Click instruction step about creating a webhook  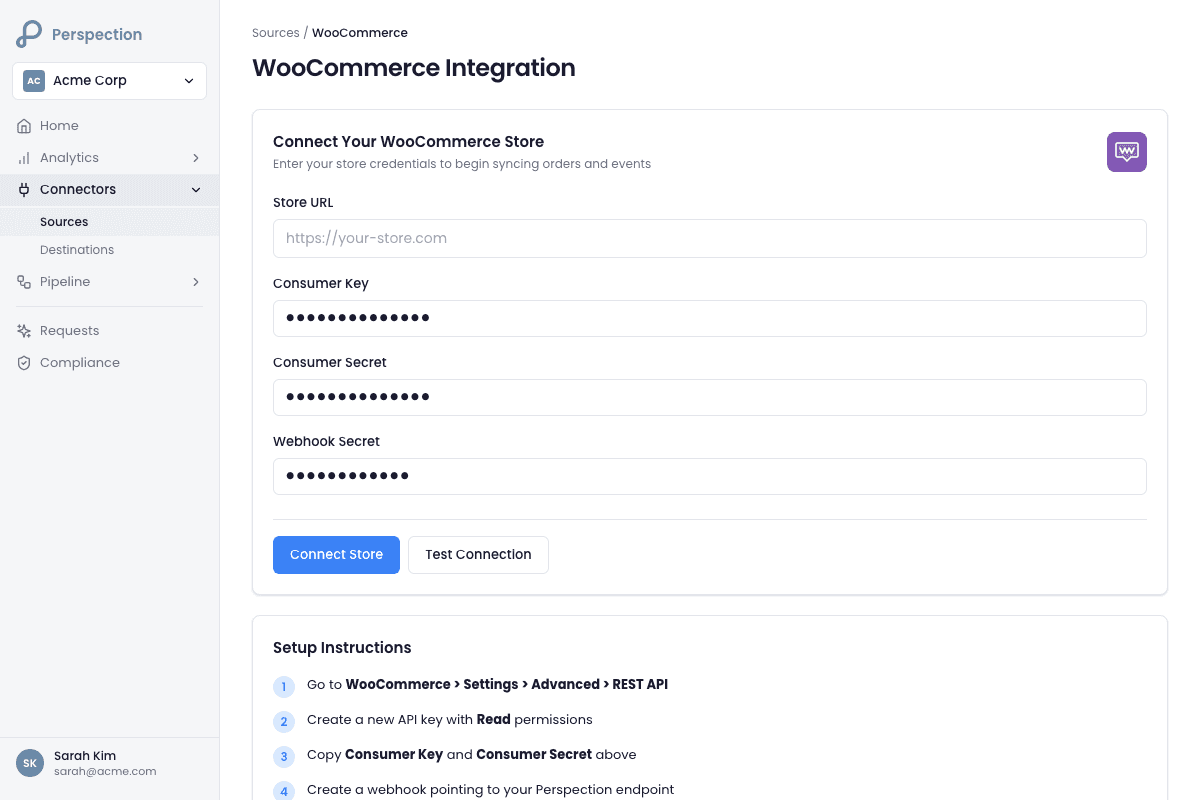tap(491, 790)
